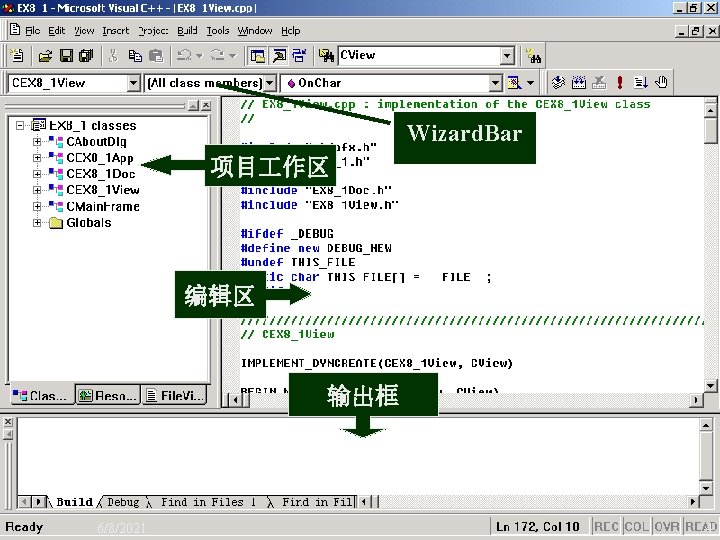Click the Paste clipboard icon
This screenshot has width=720, height=540.
coord(156,56)
